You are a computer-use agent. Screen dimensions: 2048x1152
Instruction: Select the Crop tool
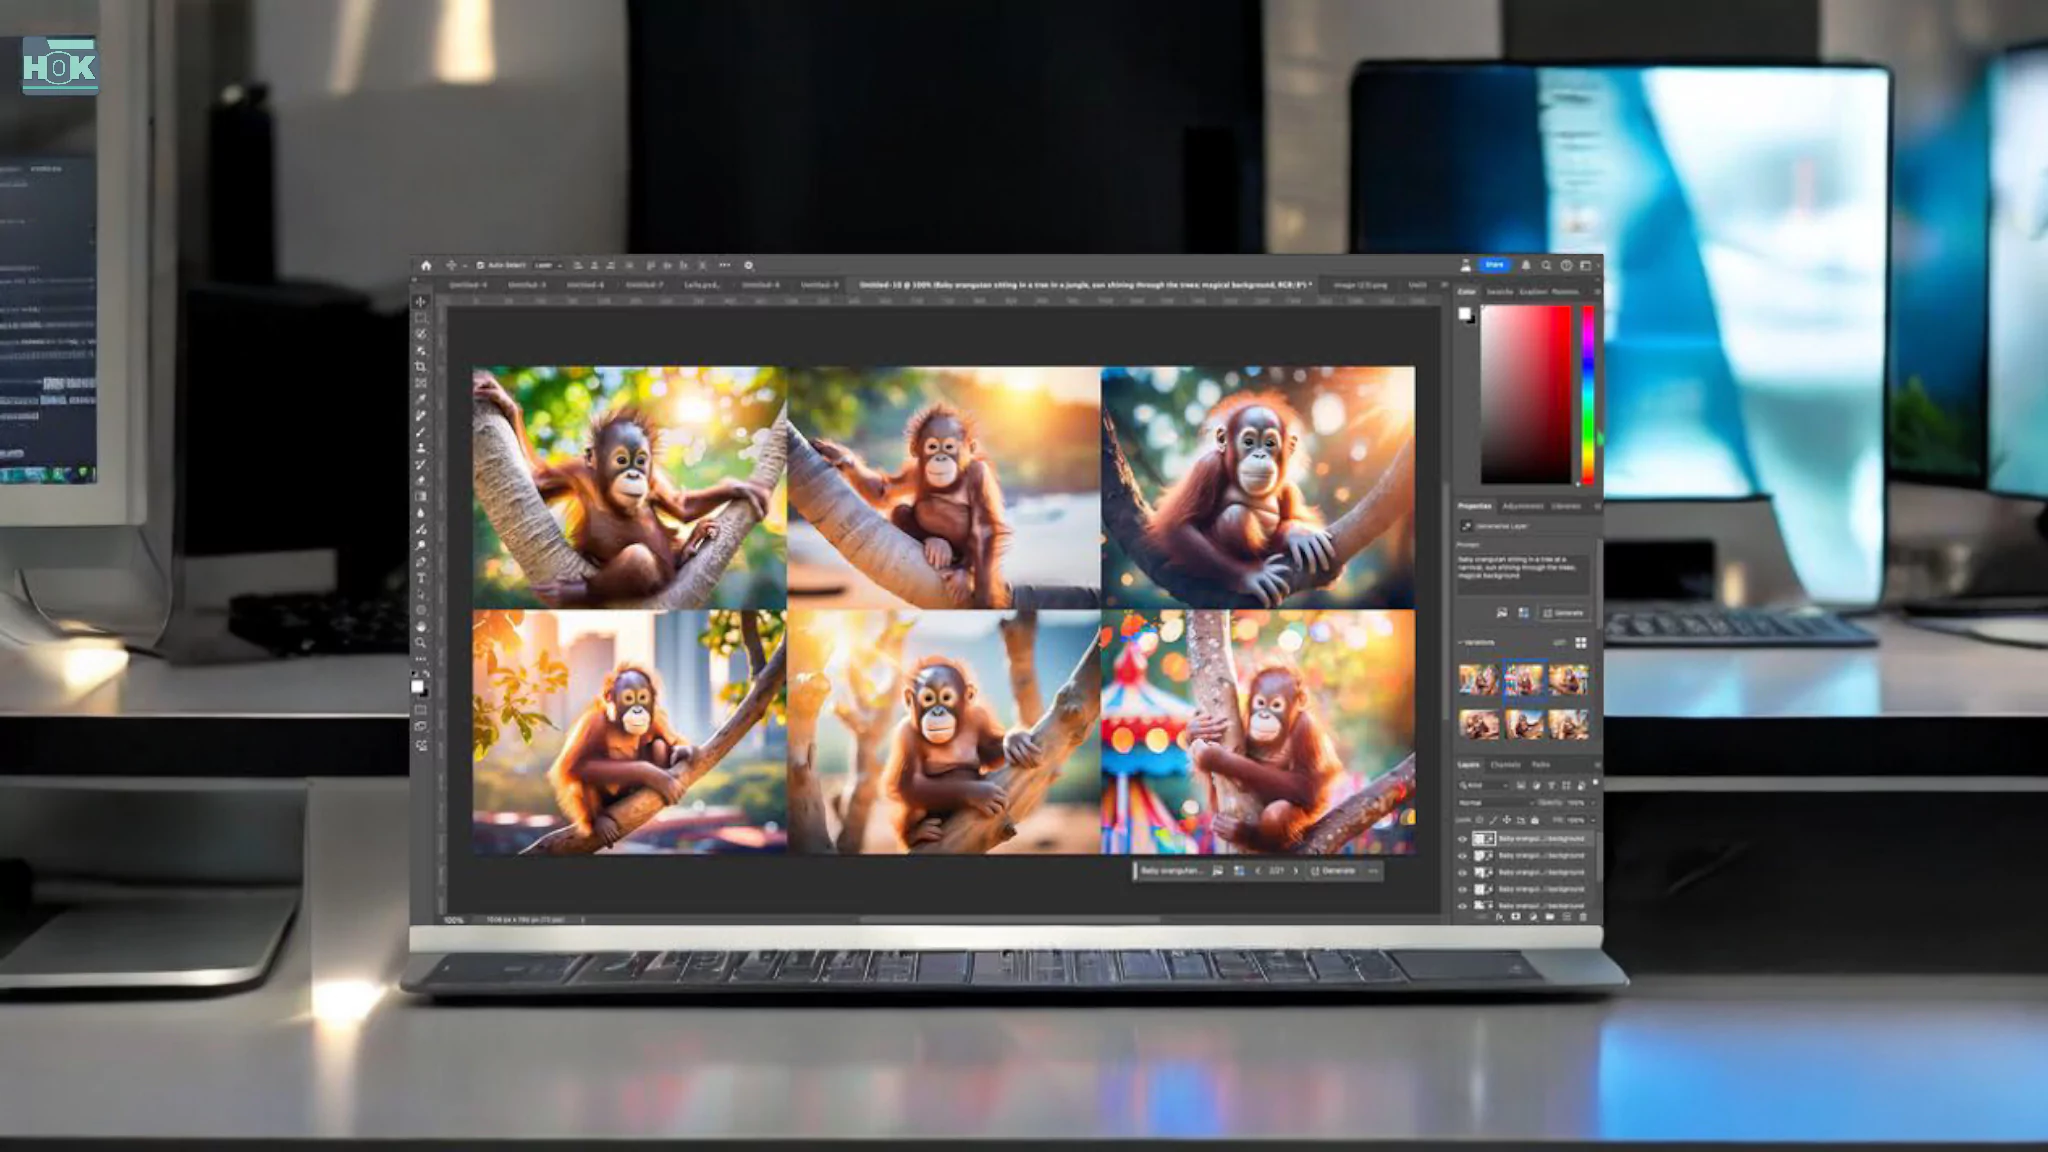click(420, 366)
